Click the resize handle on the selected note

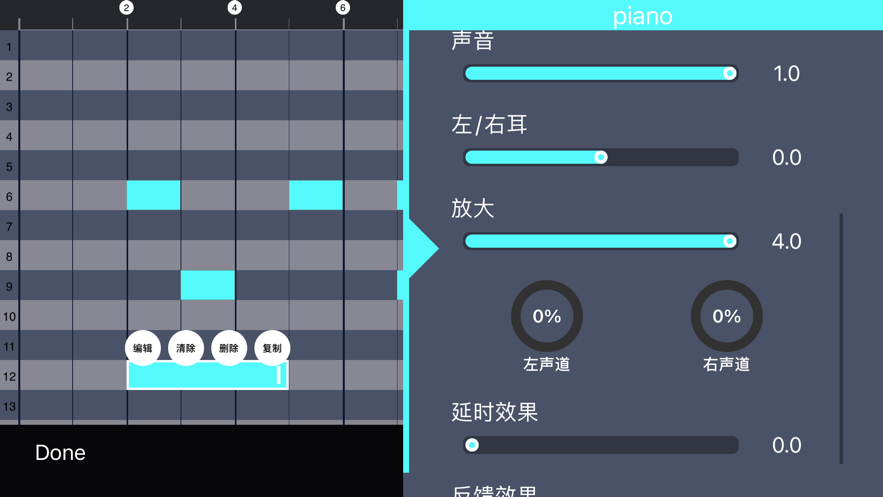(x=278, y=375)
